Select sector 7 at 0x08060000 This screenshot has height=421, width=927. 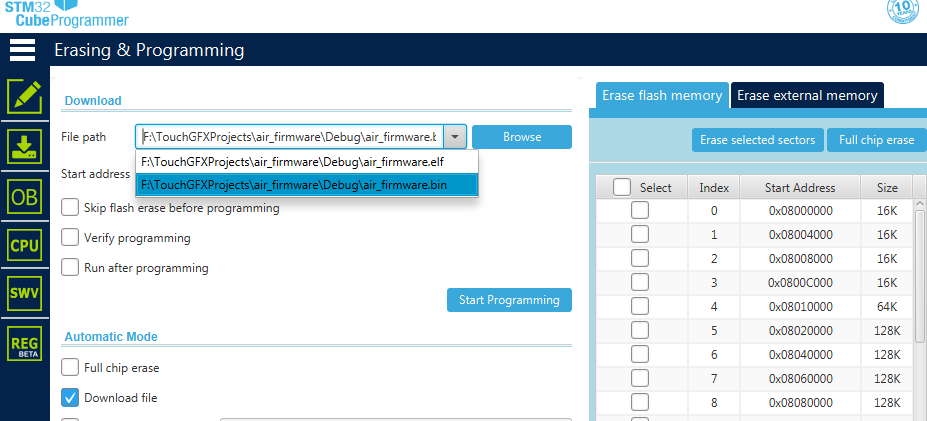point(640,378)
